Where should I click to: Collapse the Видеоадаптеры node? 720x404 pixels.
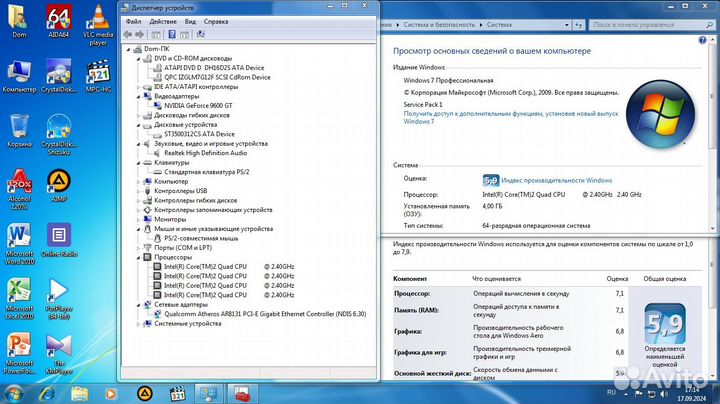click(x=138, y=96)
